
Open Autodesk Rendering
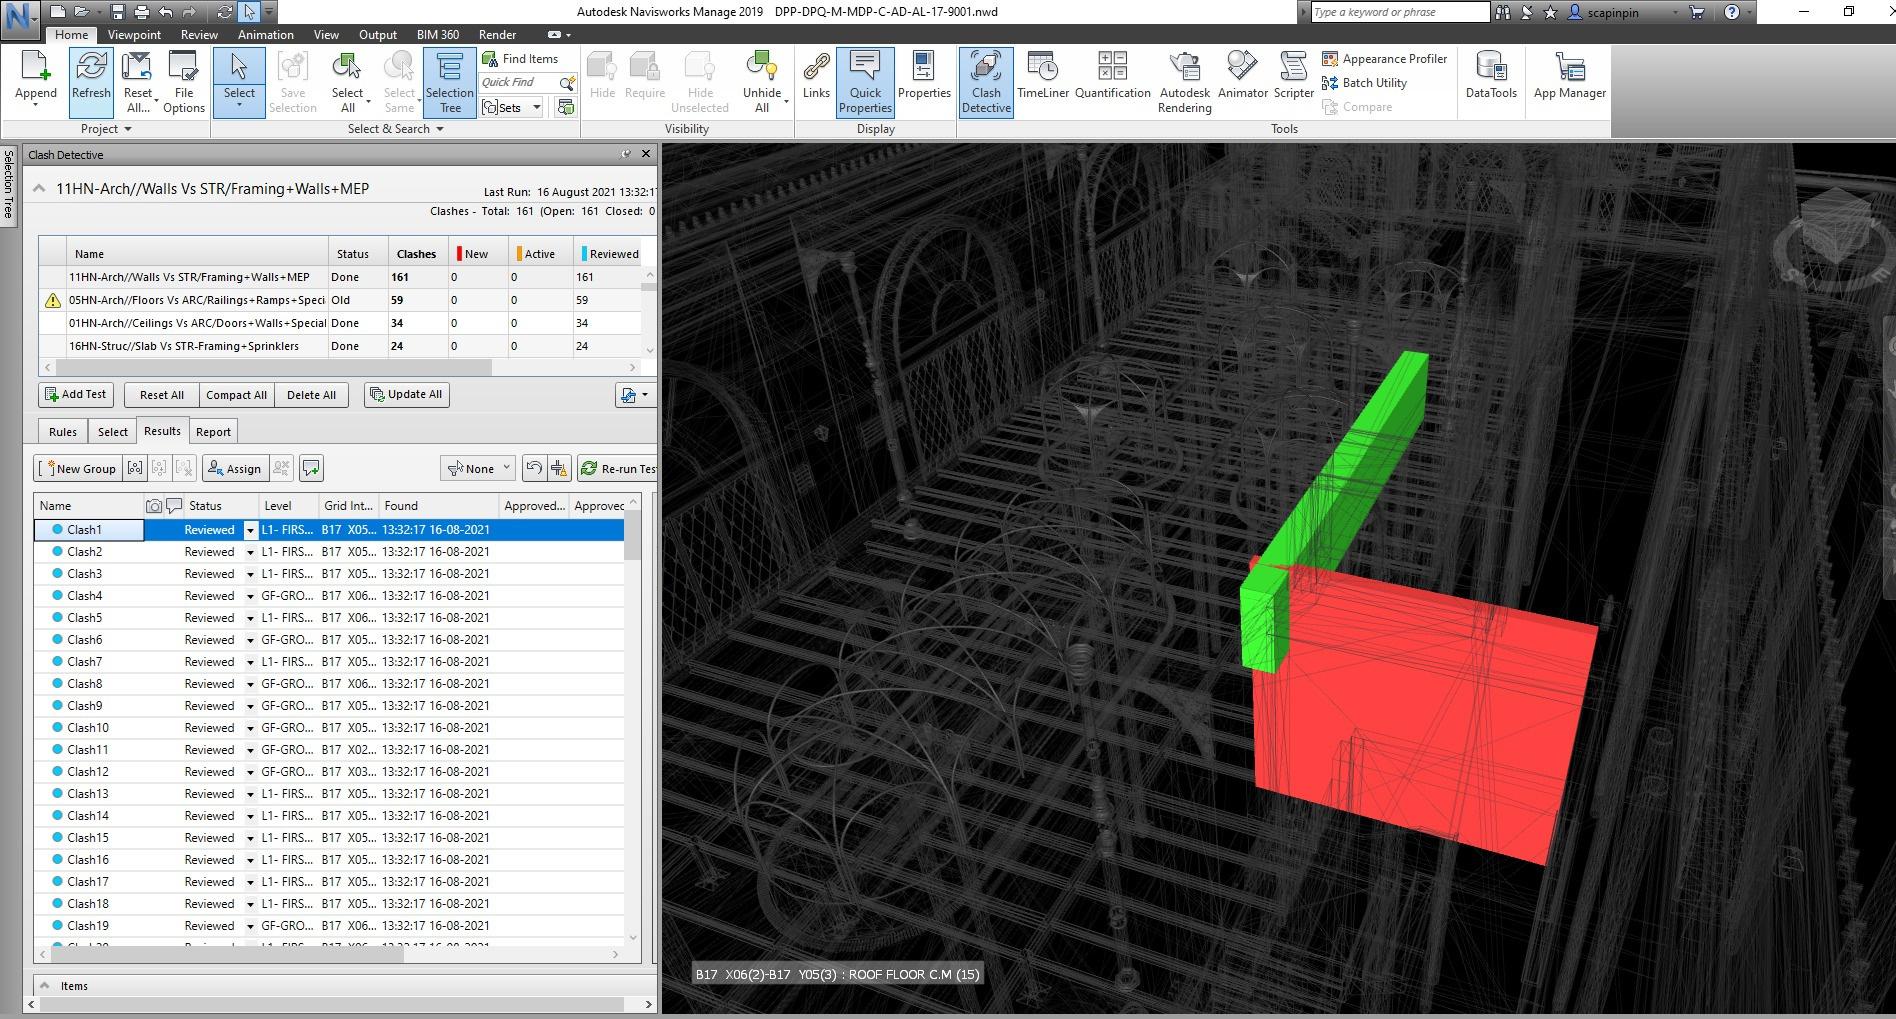coord(1185,82)
